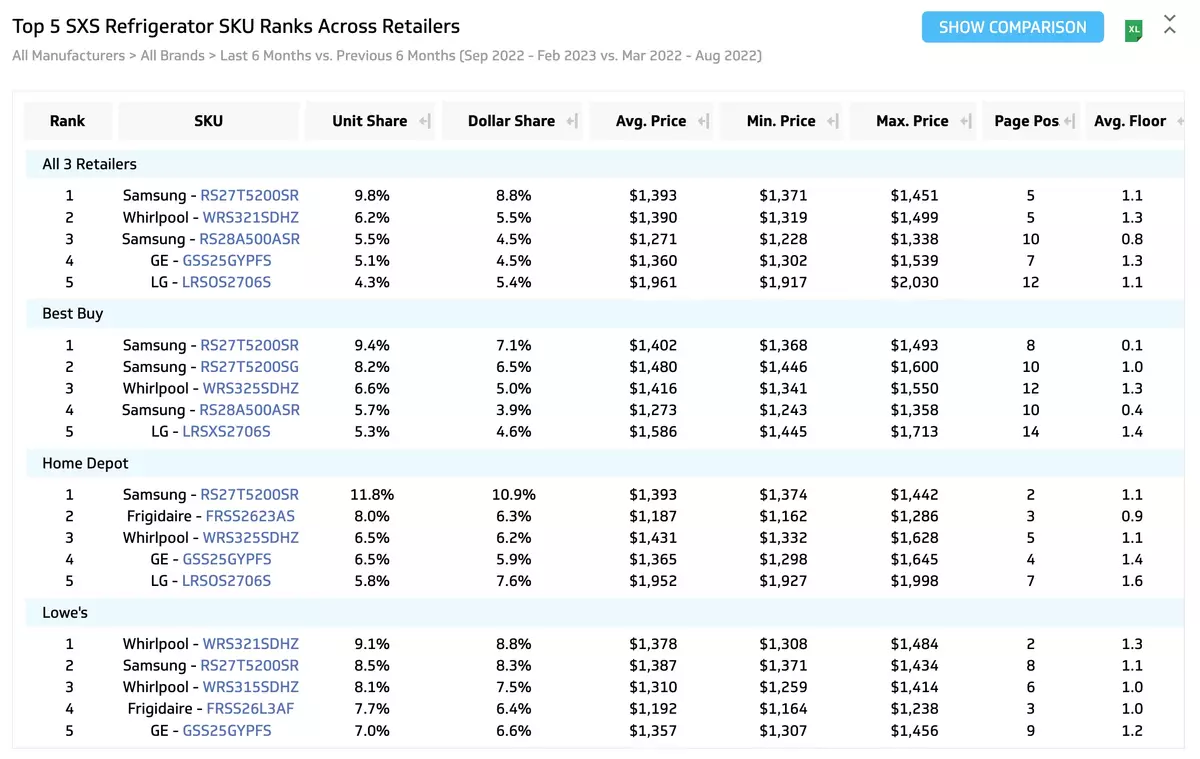Collapse the panel using the double-chevron icon
The height and width of the screenshot is (759, 1200).
(x=1170, y=25)
